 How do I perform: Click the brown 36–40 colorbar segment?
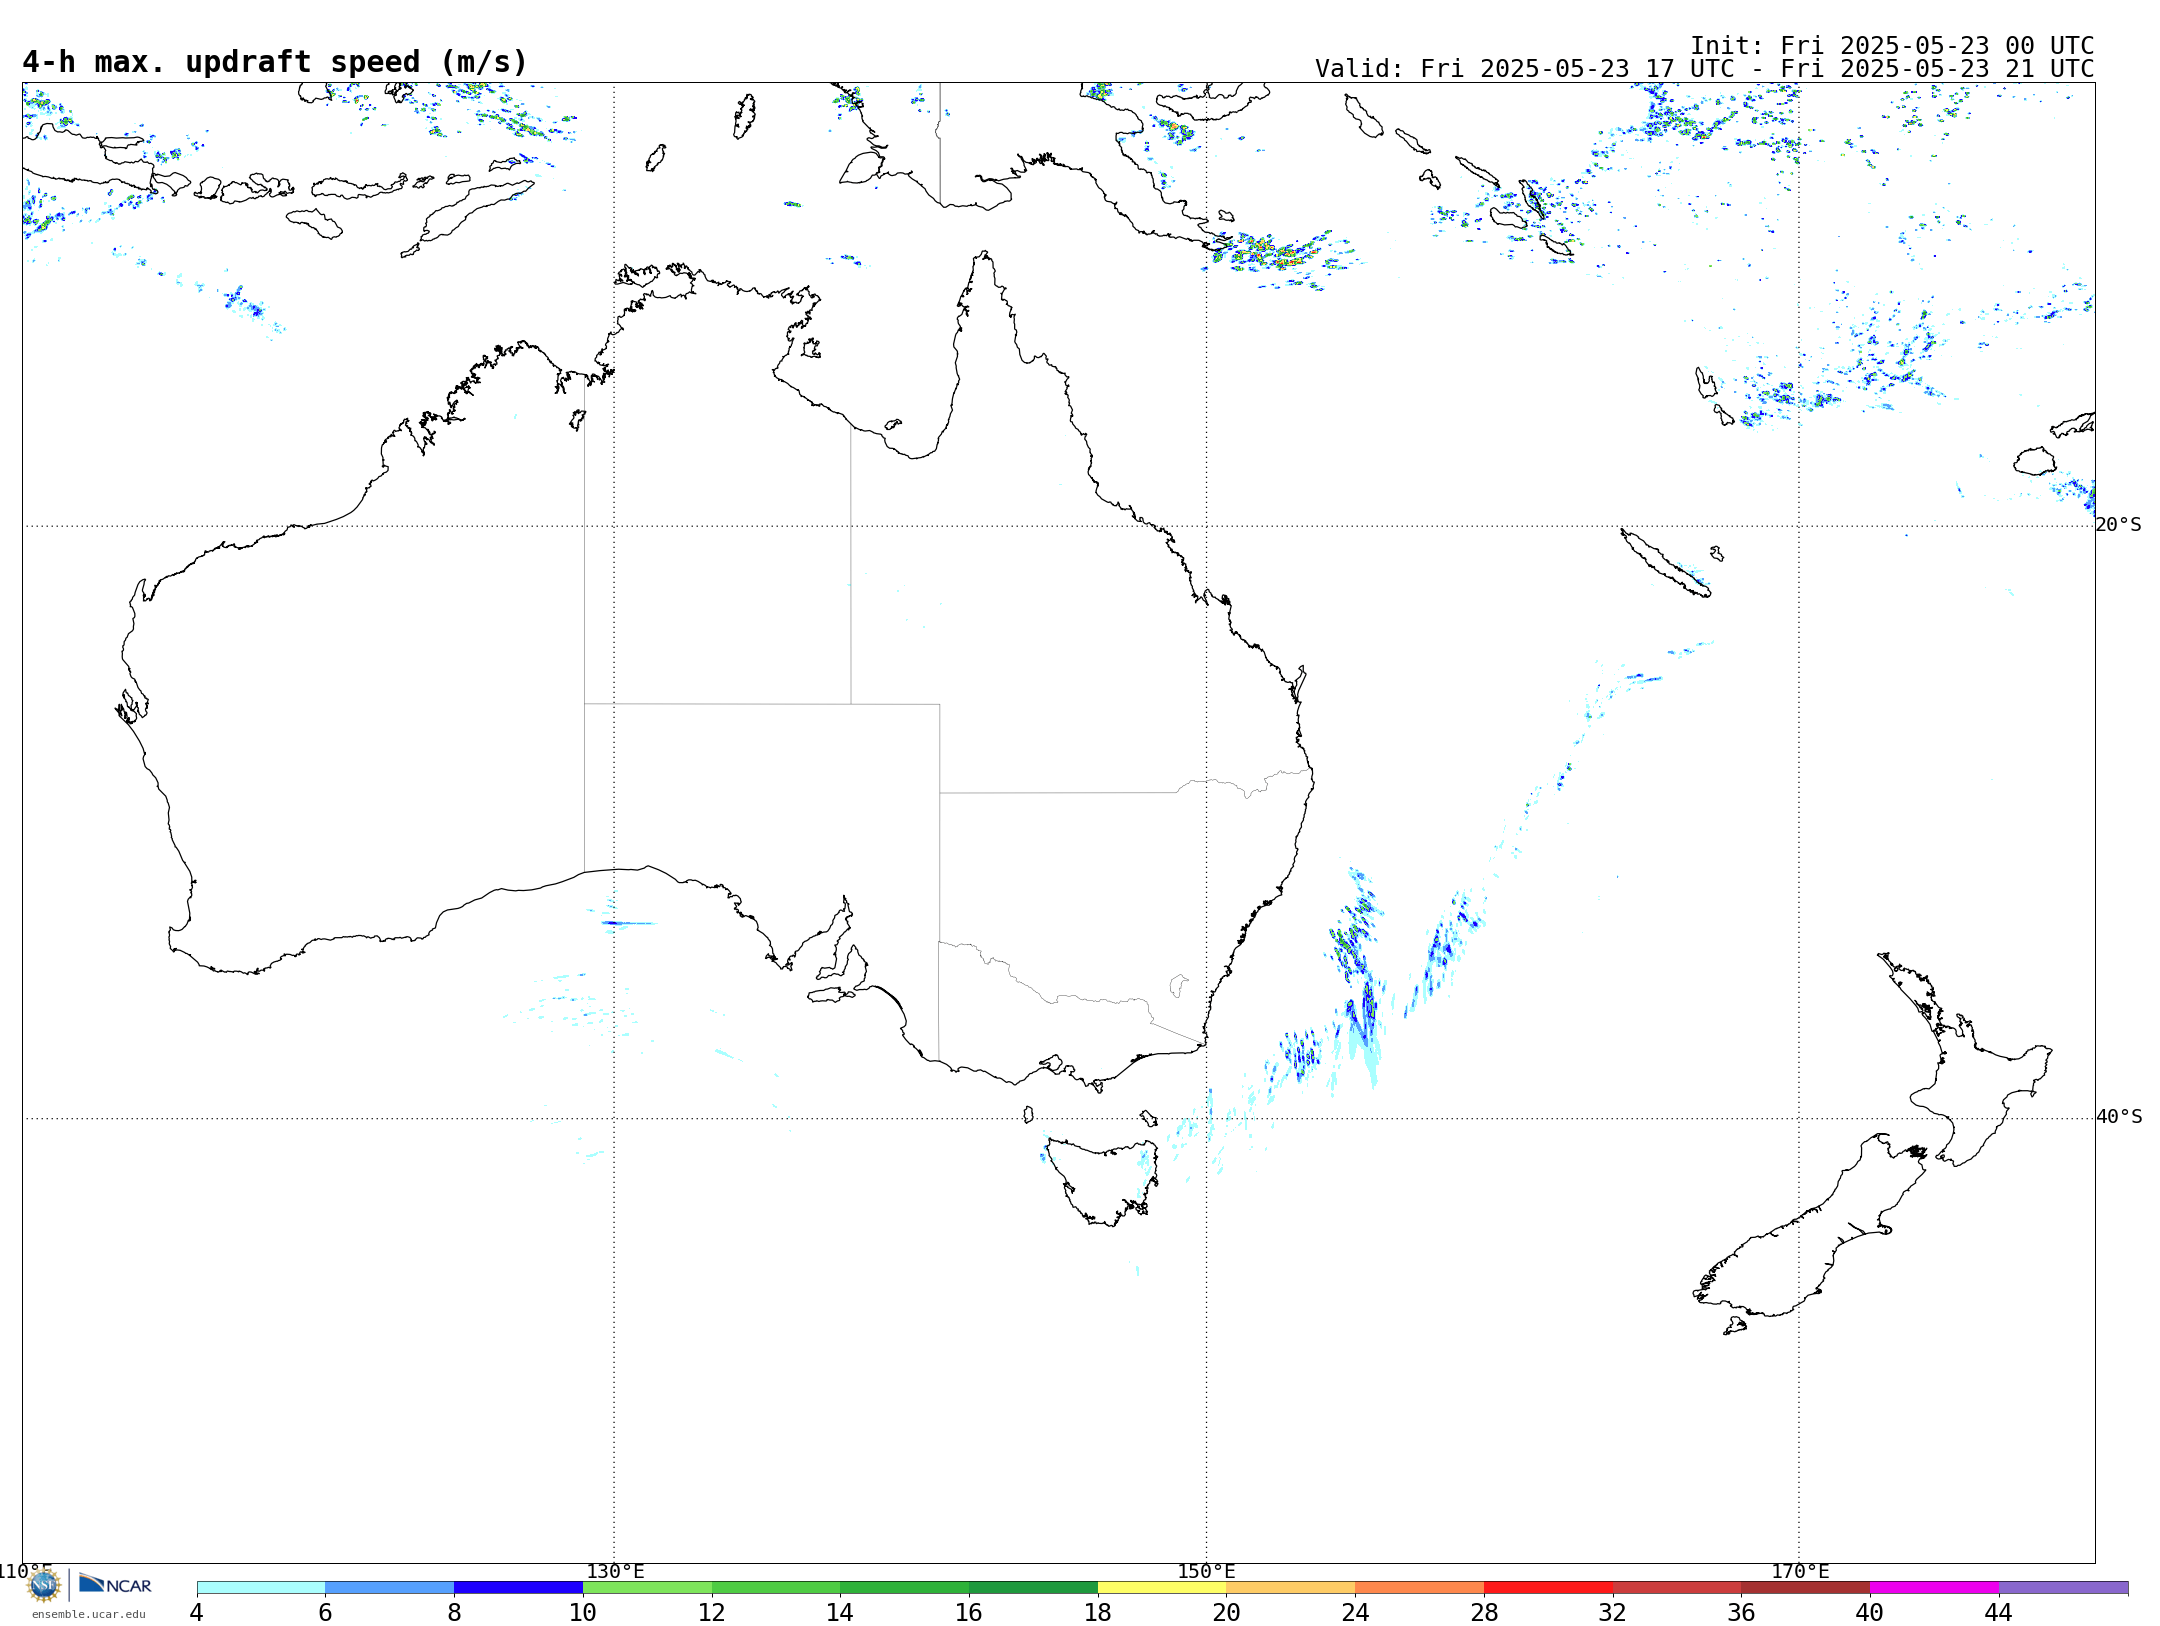click(x=1806, y=1588)
